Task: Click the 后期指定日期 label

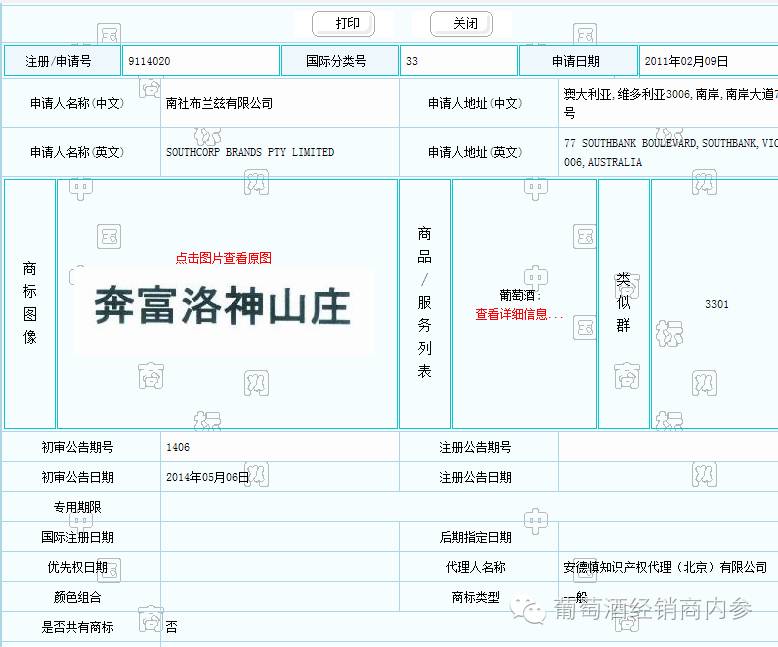Action: tap(475, 537)
